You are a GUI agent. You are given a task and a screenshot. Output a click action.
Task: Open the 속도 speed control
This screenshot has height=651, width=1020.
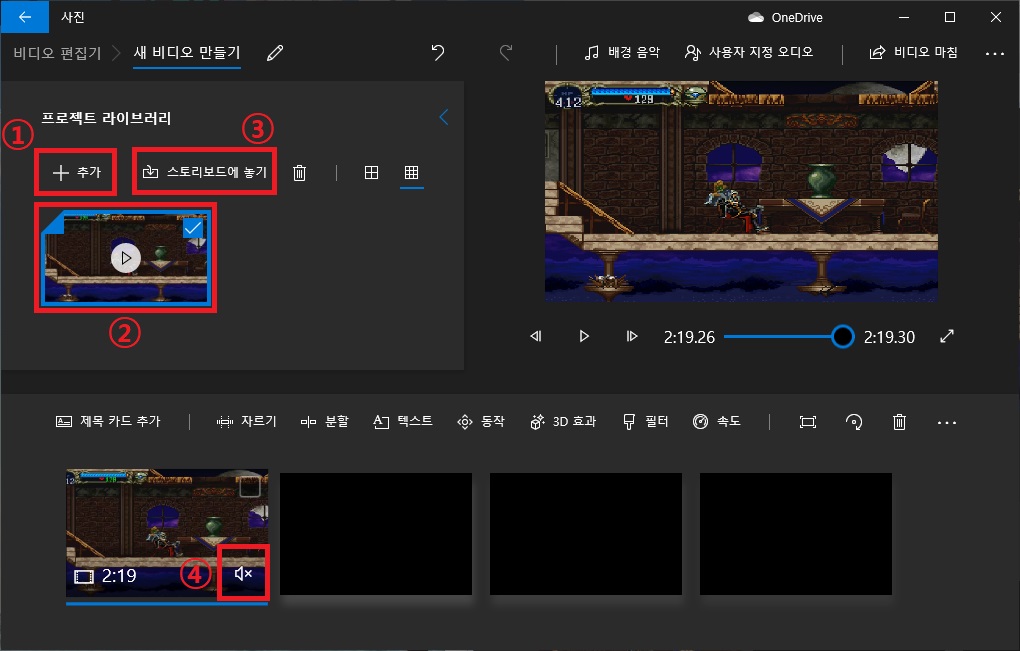tap(717, 421)
